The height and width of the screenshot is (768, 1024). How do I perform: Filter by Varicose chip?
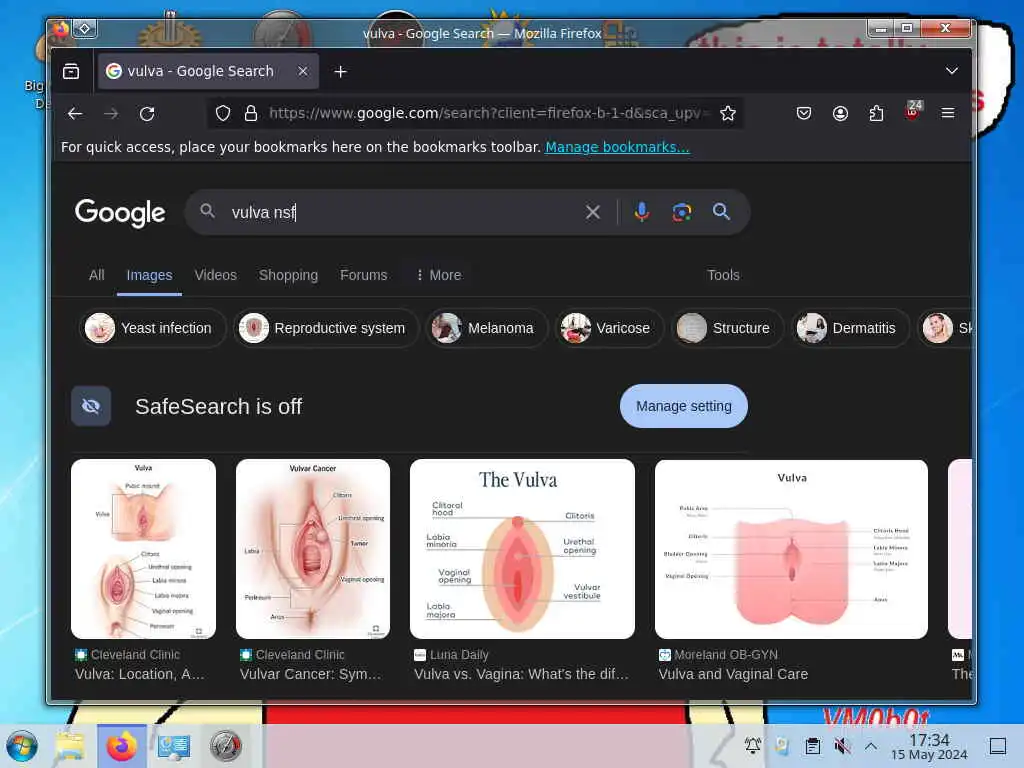(609, 328)
